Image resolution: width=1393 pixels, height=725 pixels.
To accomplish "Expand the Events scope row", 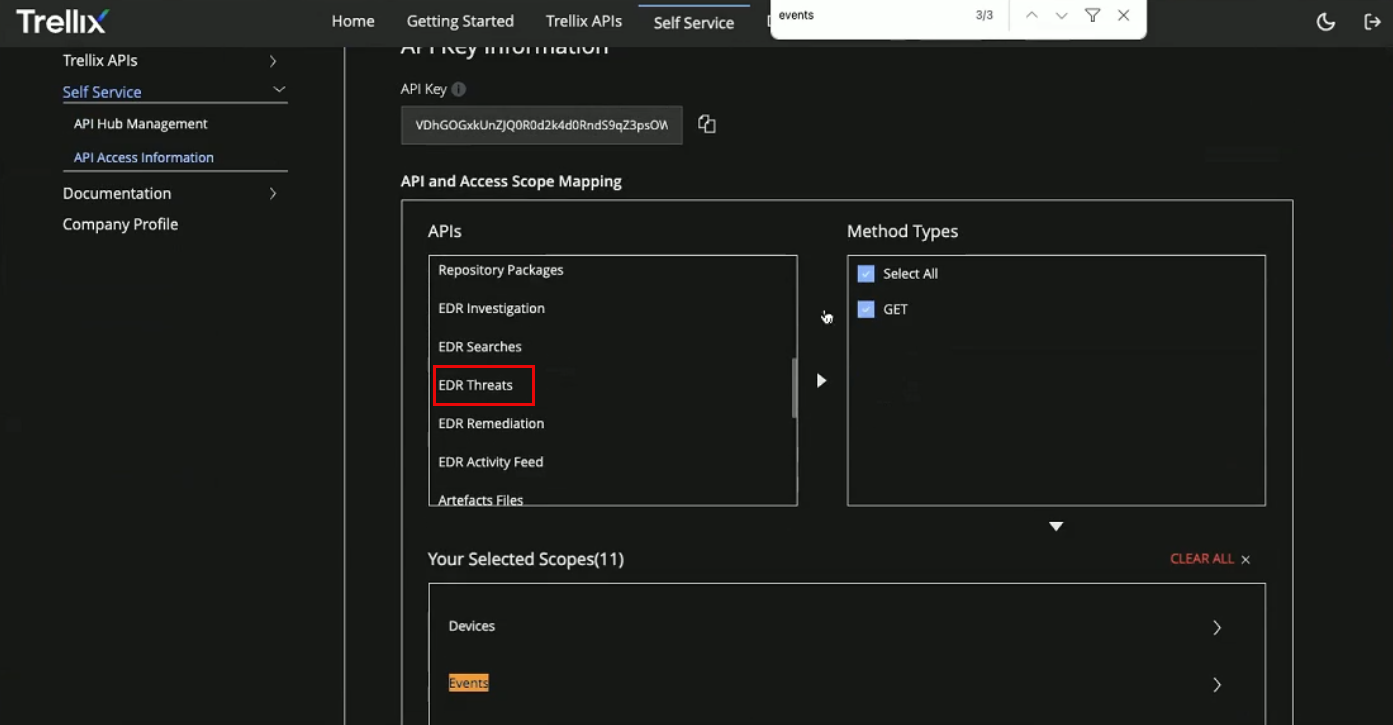I will tap(1217, 685).
